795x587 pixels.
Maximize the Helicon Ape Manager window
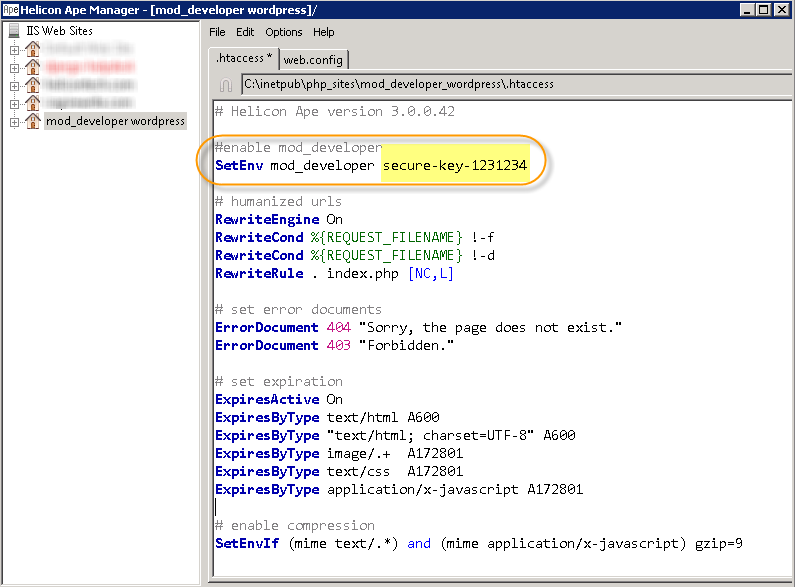point(763,10)
